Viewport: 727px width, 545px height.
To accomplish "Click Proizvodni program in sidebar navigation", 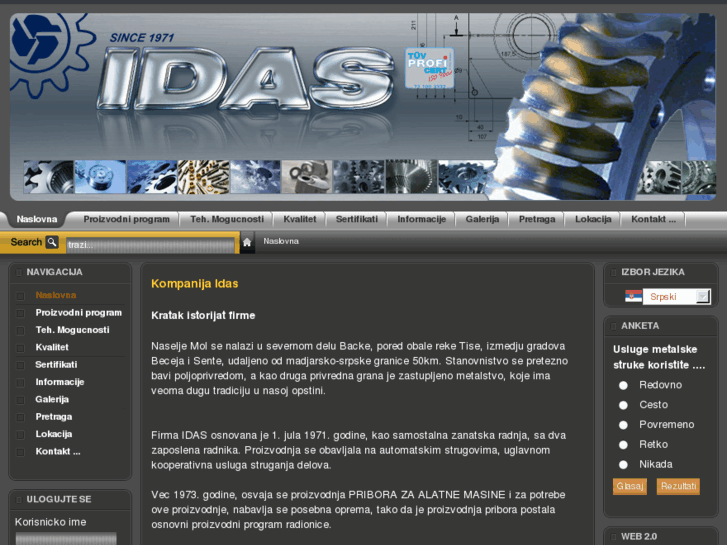I will coord(79,313).
